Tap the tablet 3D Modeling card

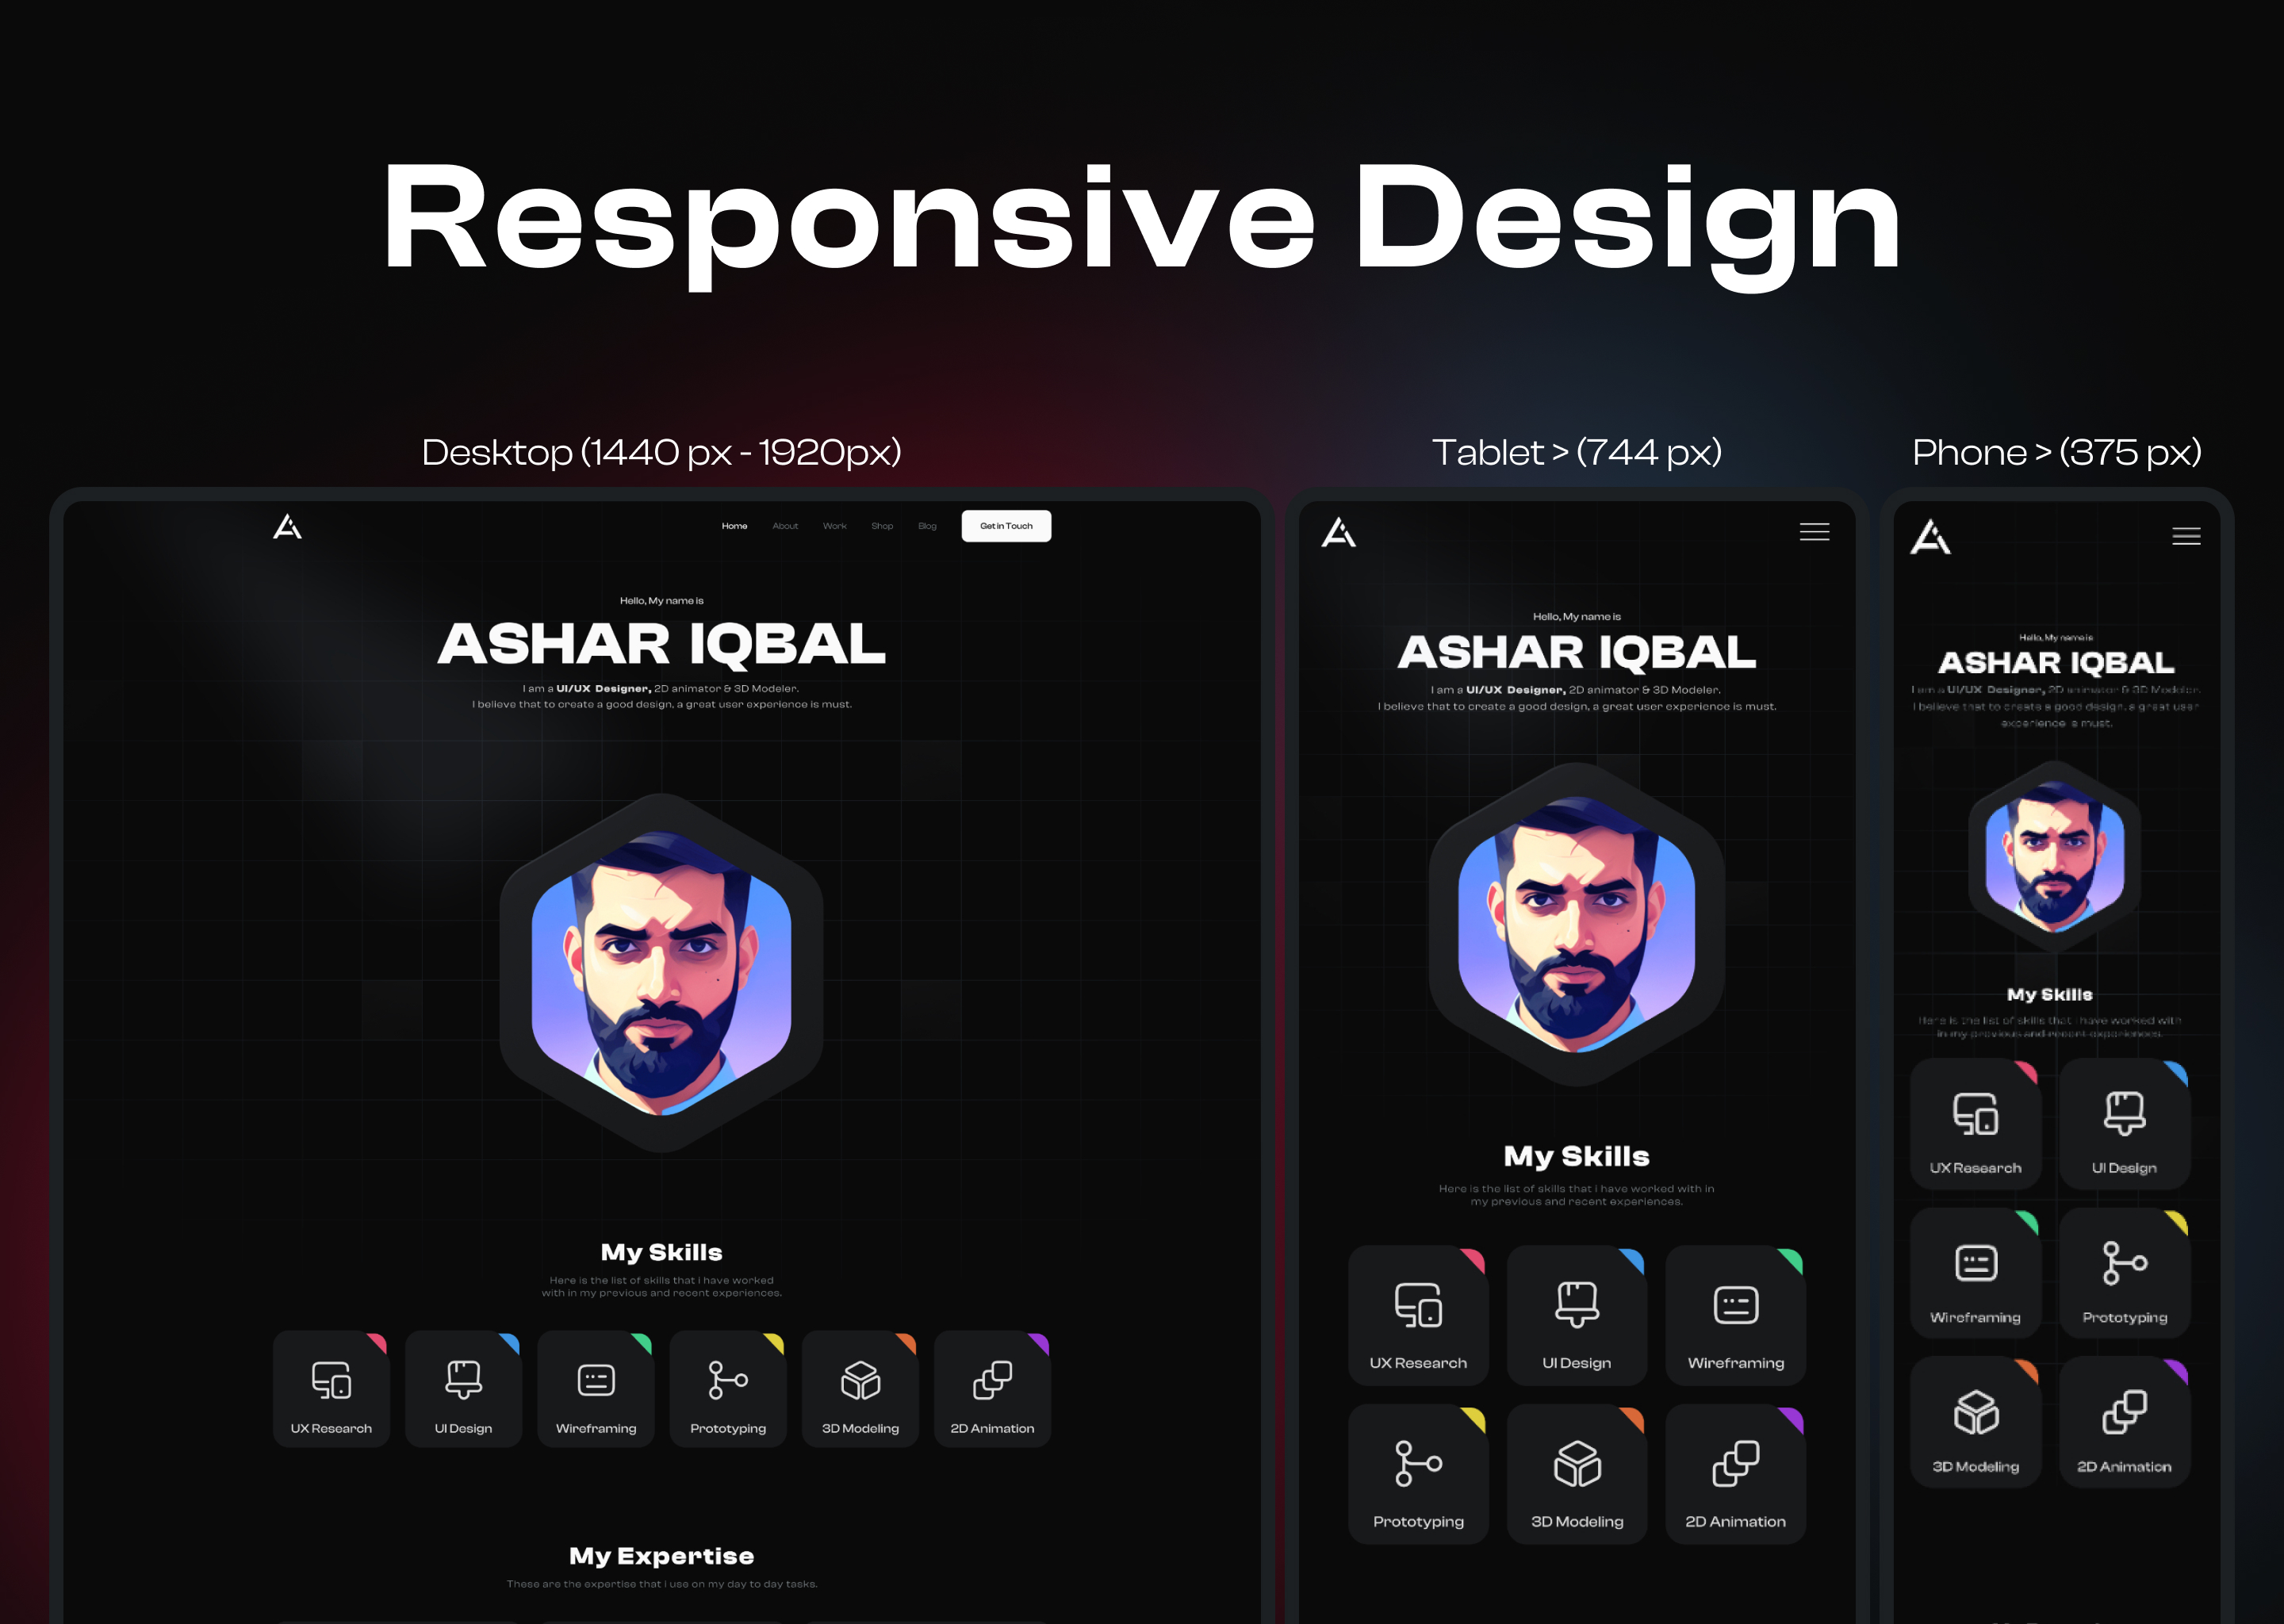point(1577,1474)
